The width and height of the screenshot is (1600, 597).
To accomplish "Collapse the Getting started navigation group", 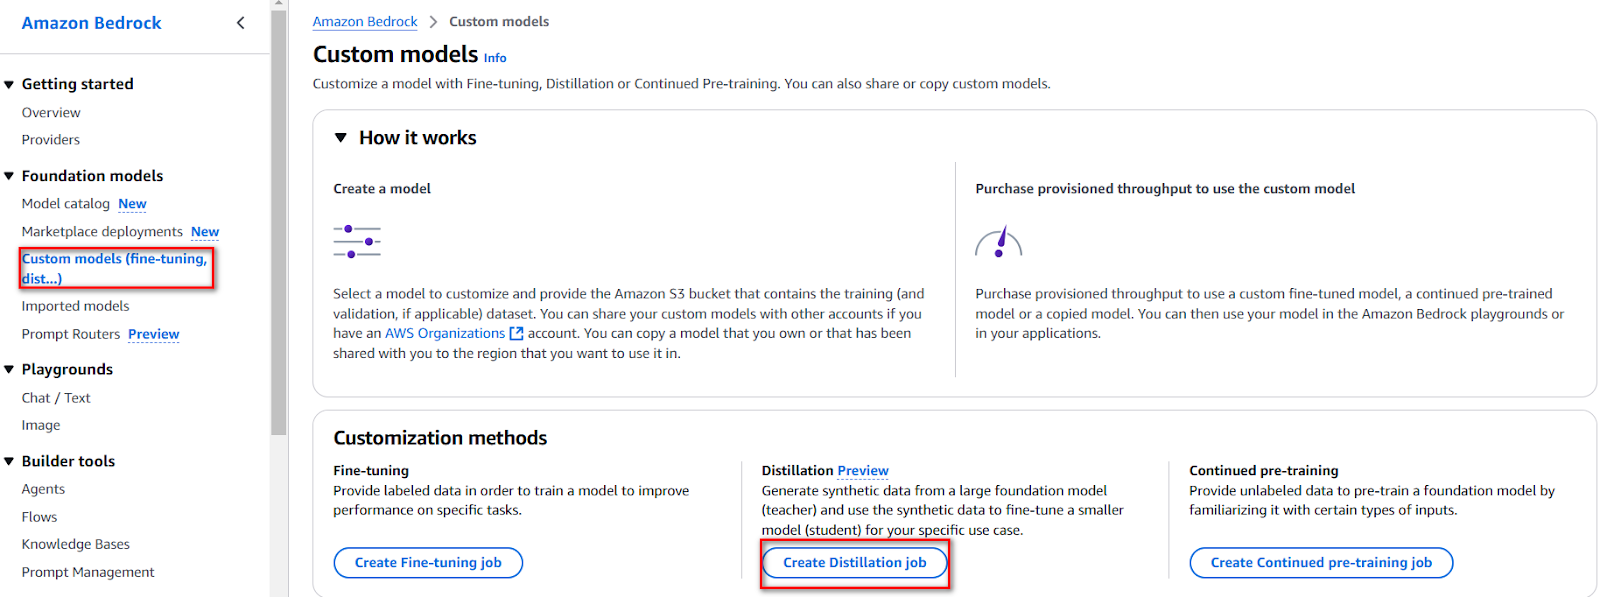I will pos(9,85).
